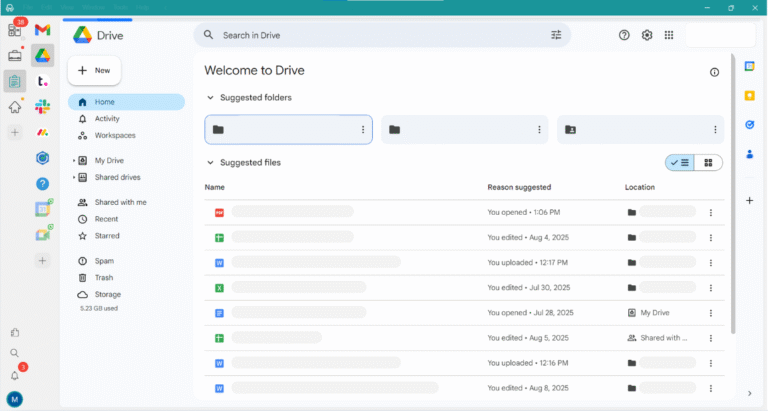Image resolution: width=768 pixels, height=411 pixels.
Task: Open advanced search filter options
Action: coord(556,35)
